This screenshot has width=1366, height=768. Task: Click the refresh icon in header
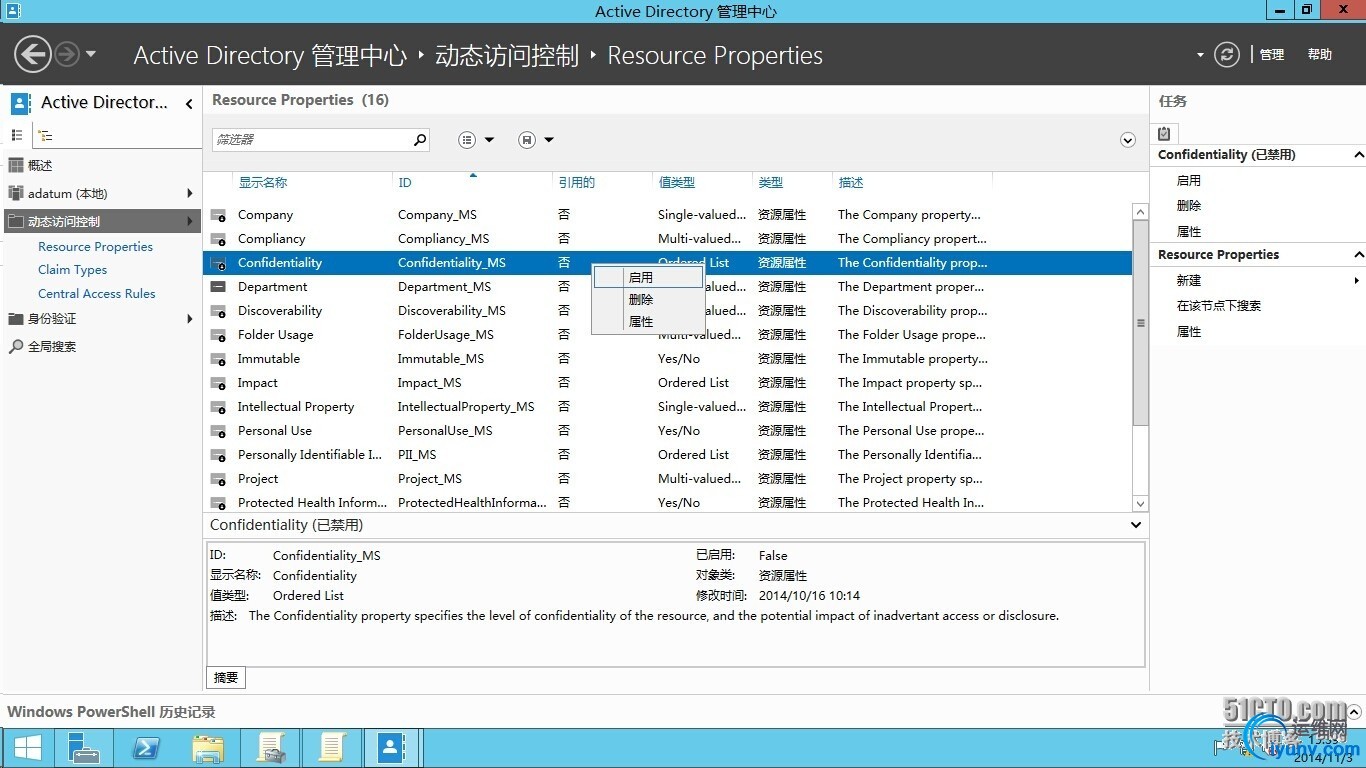[x=1227, y=54]
